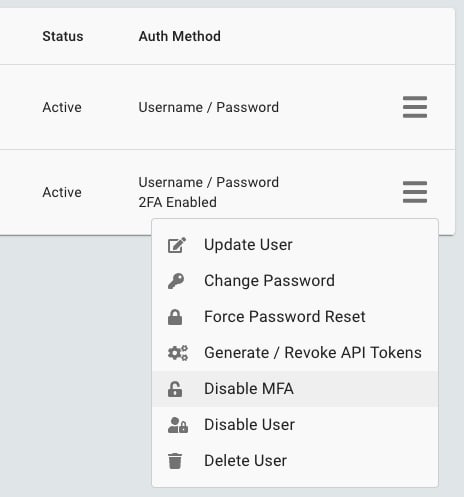
Task: Click Active status in first user row
Action: pyautogui.click(x=62, y=107)
